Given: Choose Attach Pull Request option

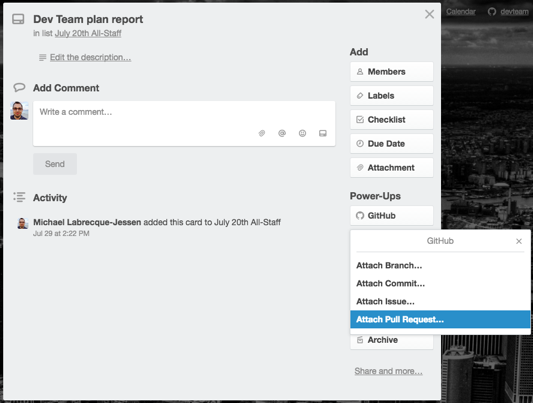Looking at the screenshot, I should coord(440,319).
